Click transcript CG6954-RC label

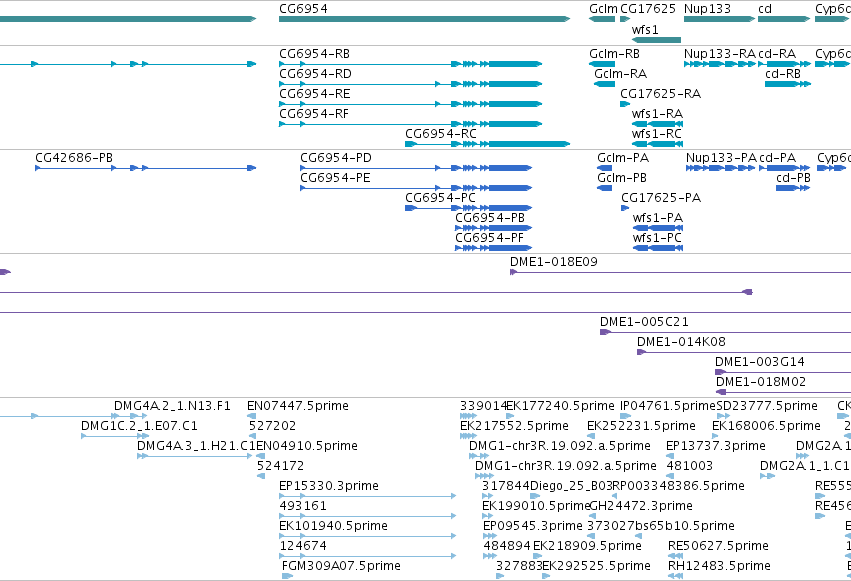(x=441, y=134)
